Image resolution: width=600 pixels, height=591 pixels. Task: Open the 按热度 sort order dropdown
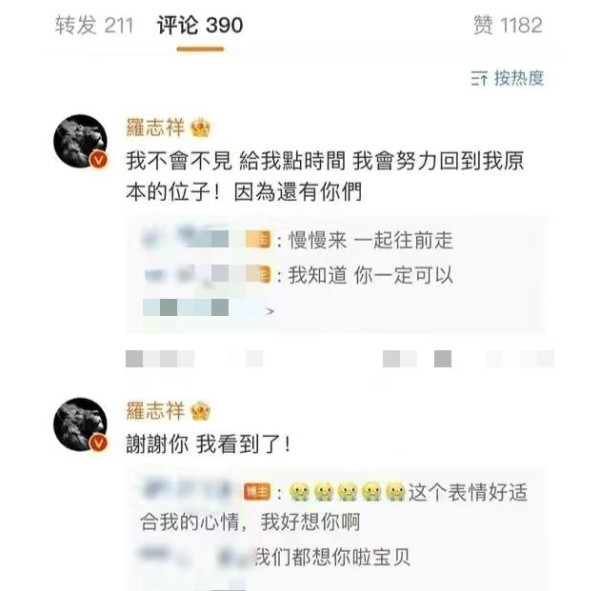click(507, 78)
